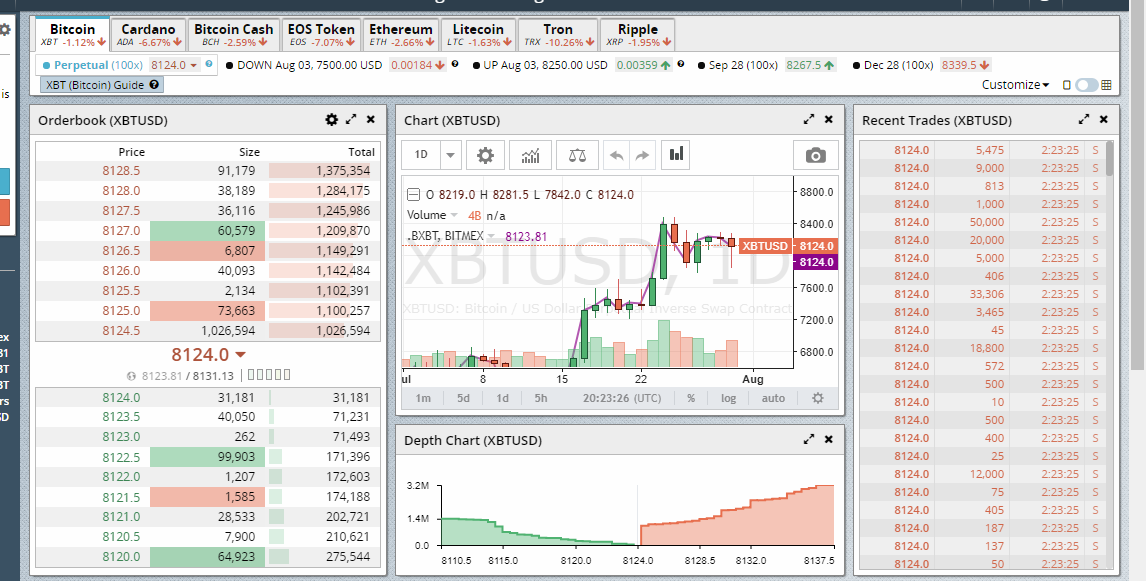The image size is (1146, 581).
Task: Switch to the EOS Token tab
Action: (x=321, y=35)
